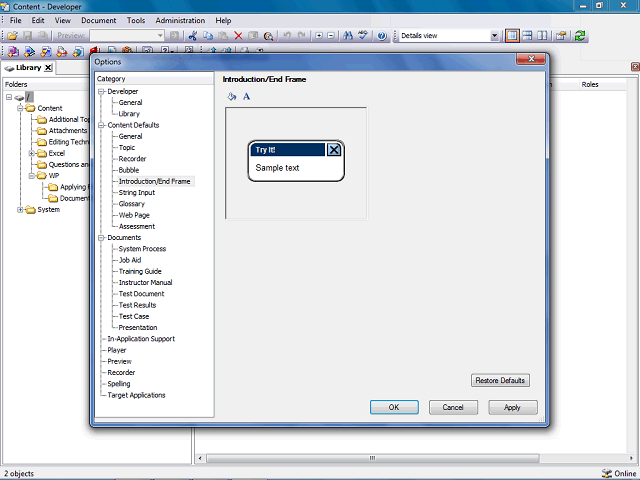Click the X in Try It! sample bubble

tap(334, 150)
